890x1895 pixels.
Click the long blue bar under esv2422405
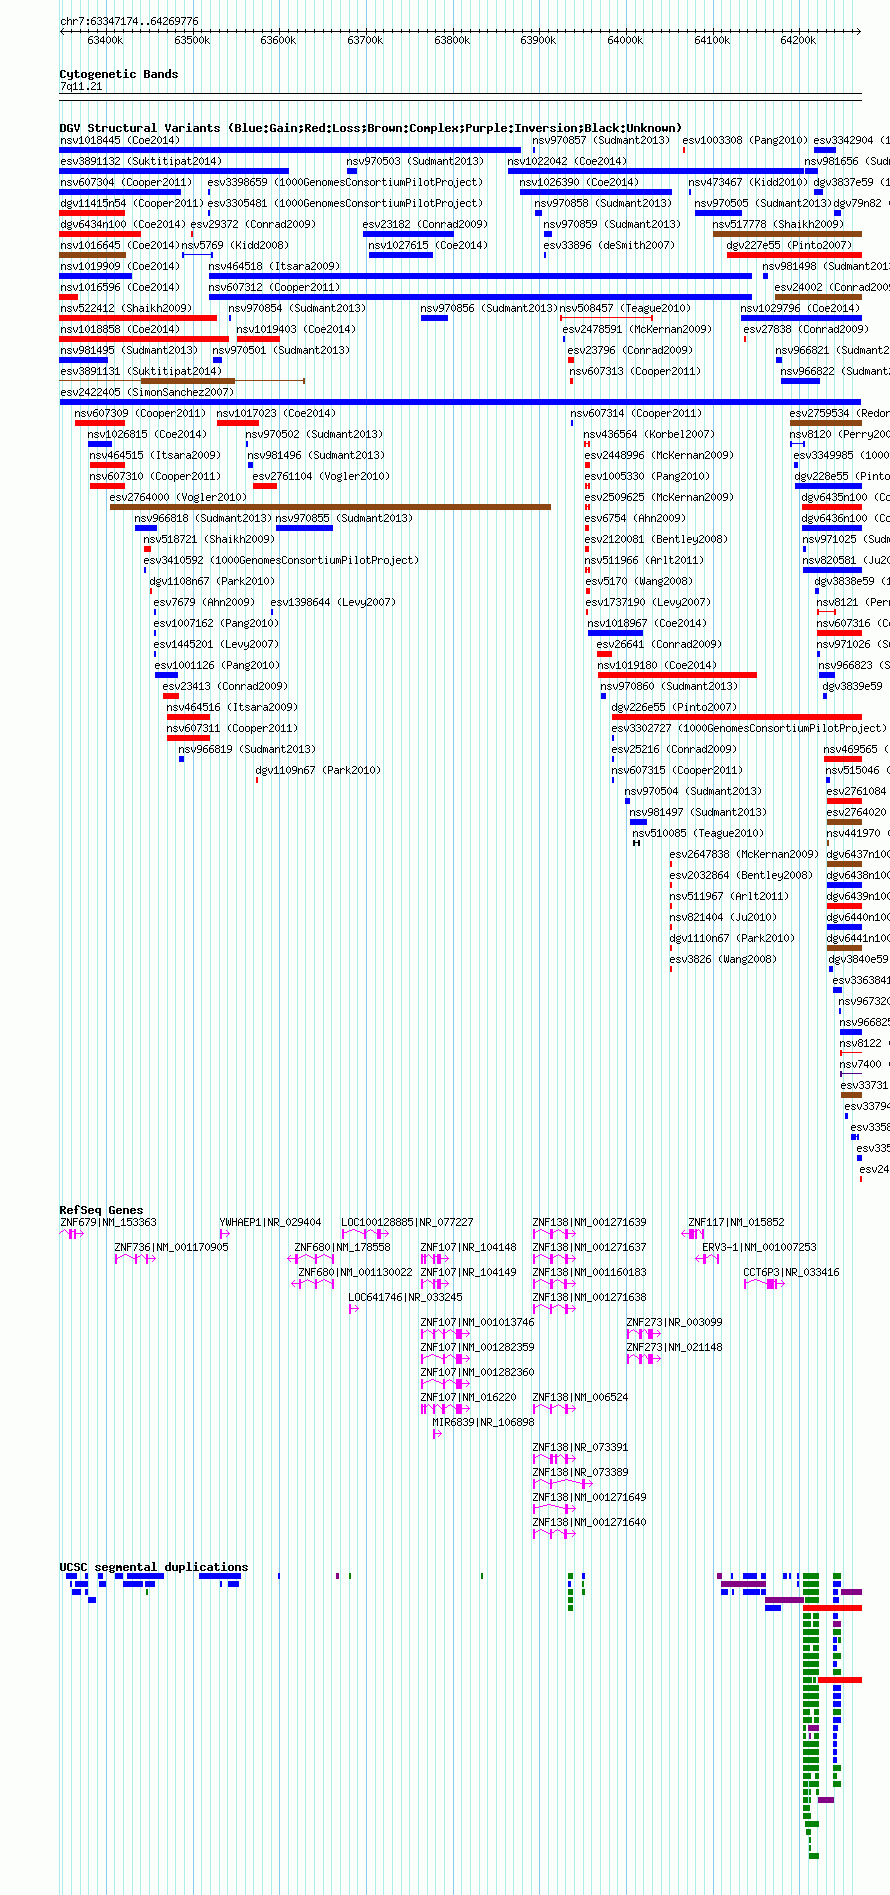460,402
